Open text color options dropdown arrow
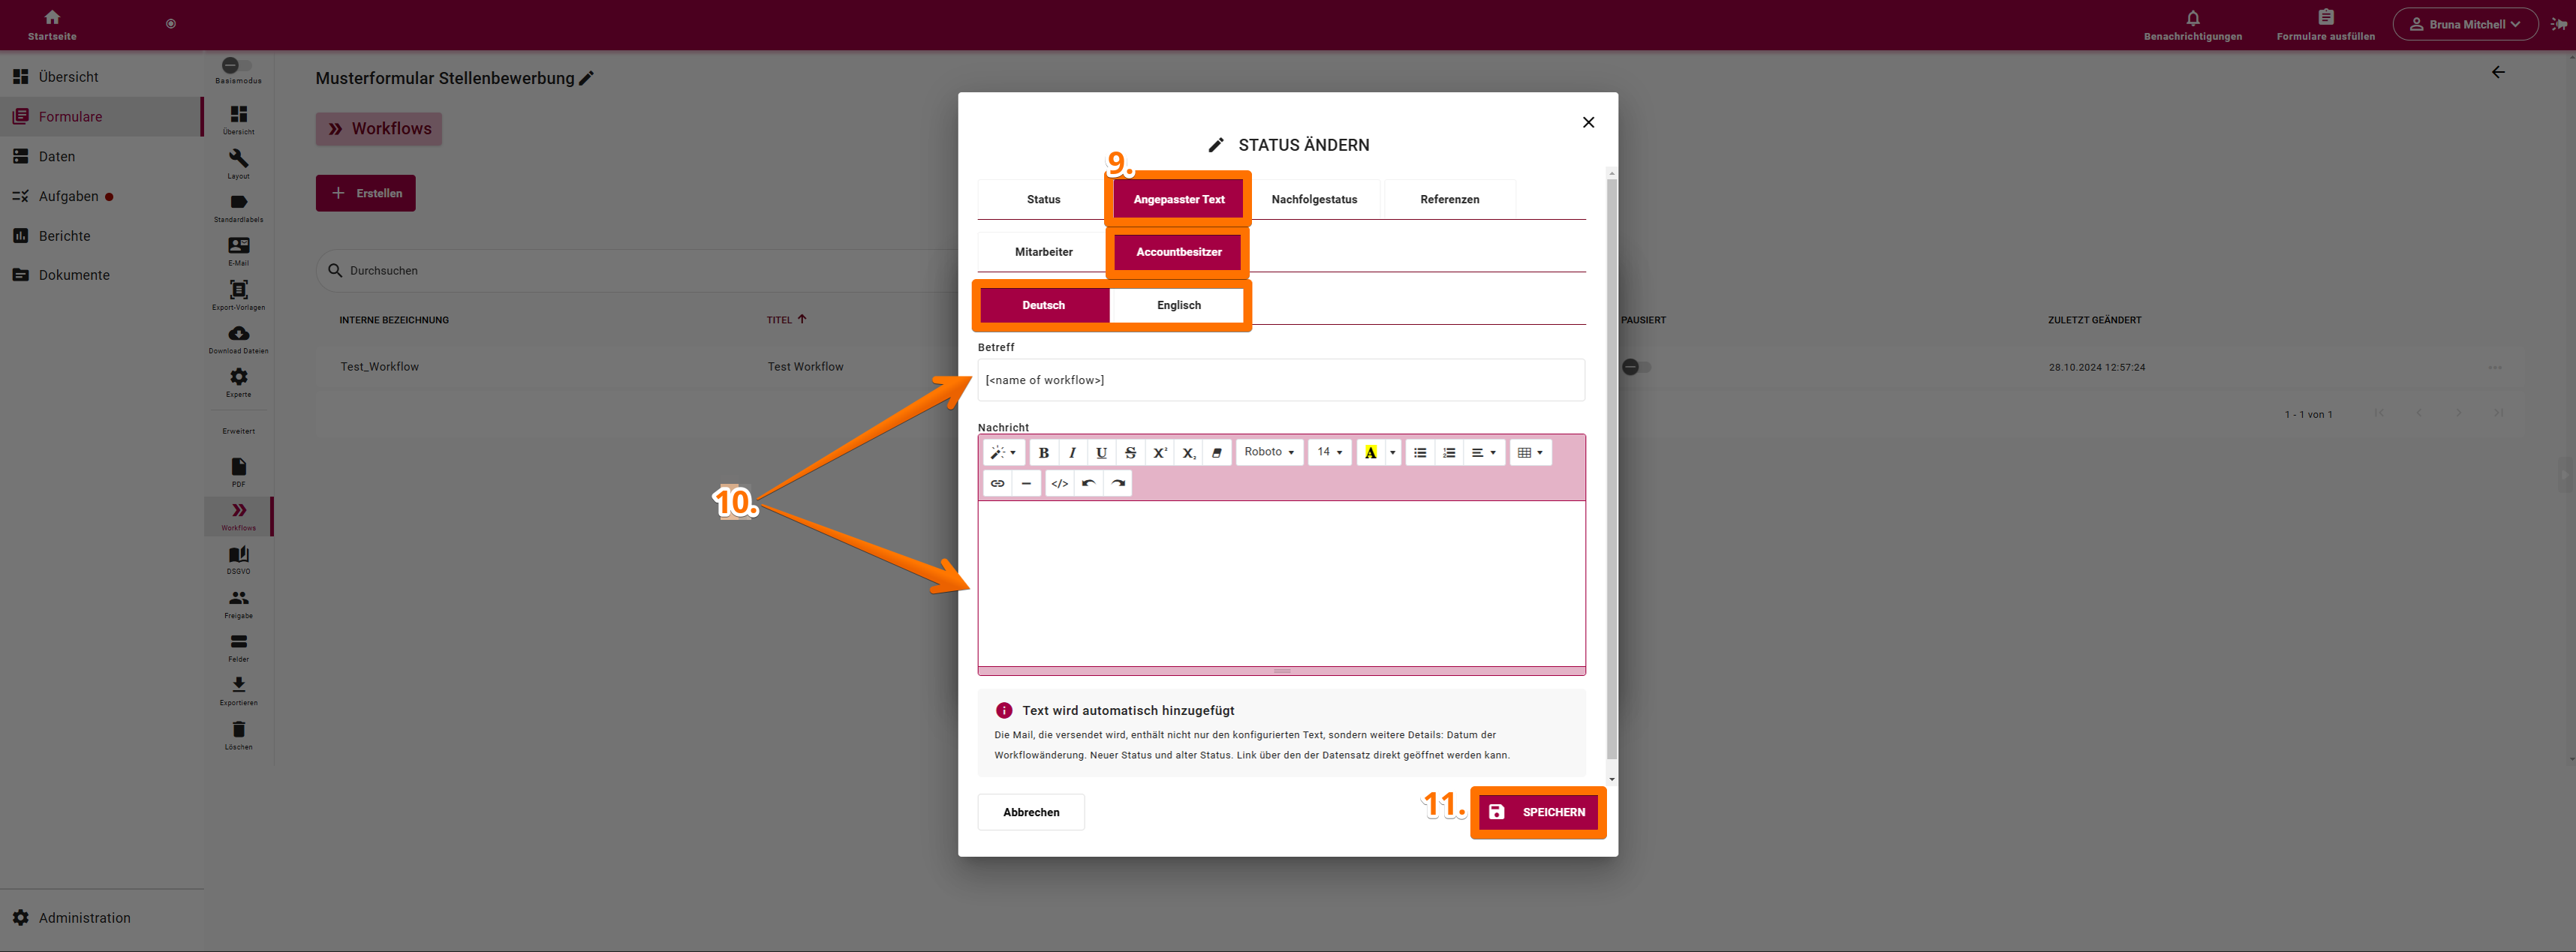2576x952 pixels. click(1392, 453)
